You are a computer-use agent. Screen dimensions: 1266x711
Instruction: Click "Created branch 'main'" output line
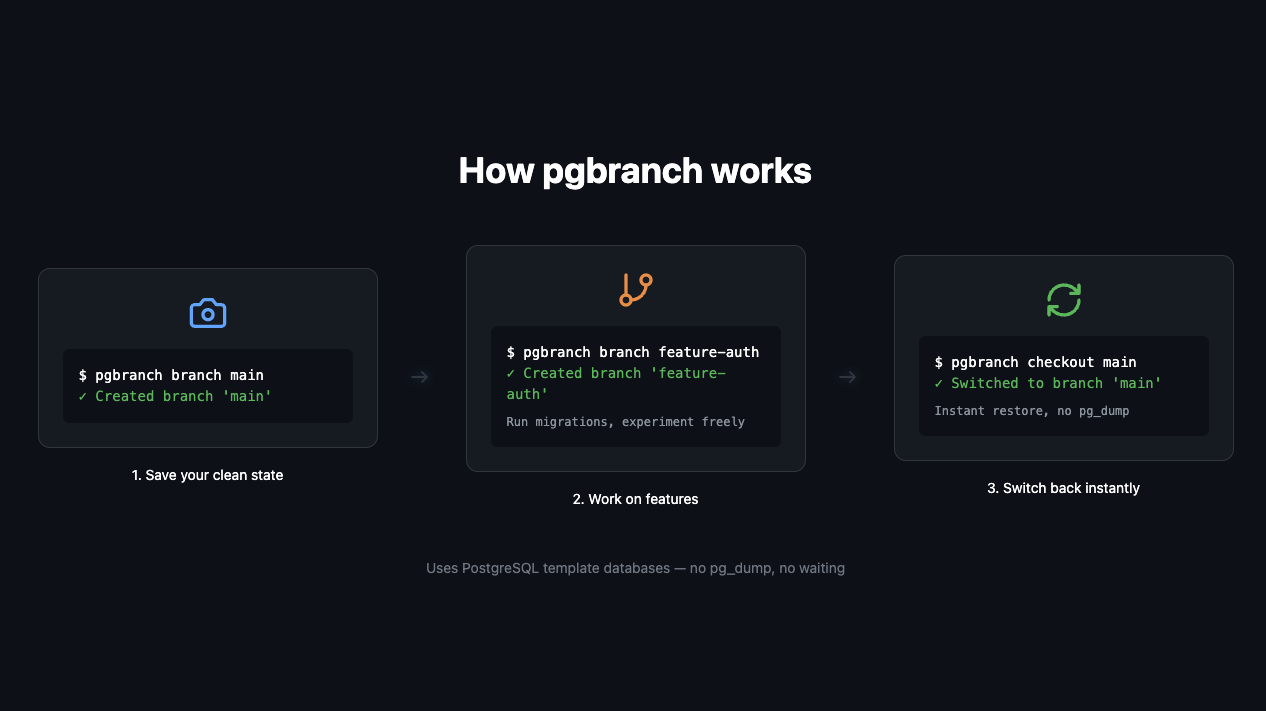pyautogui.click(x=175, y=396)
